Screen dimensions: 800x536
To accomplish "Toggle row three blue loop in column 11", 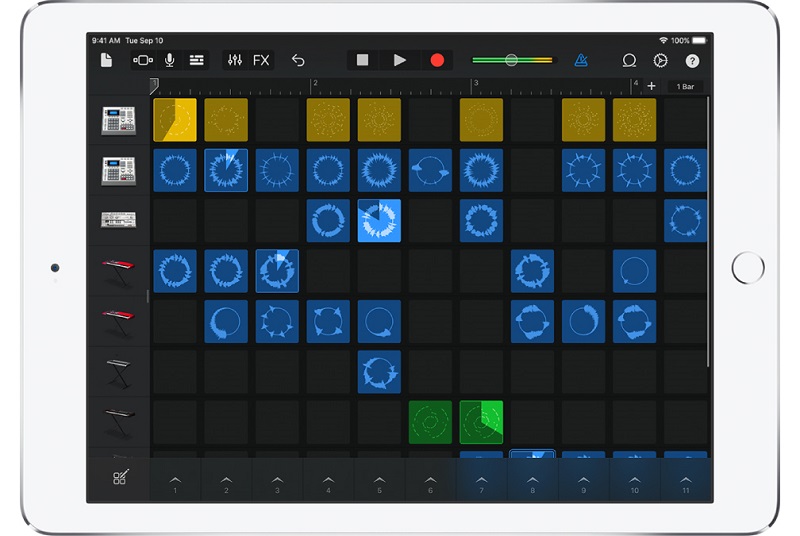I will (x=685, y=220).
